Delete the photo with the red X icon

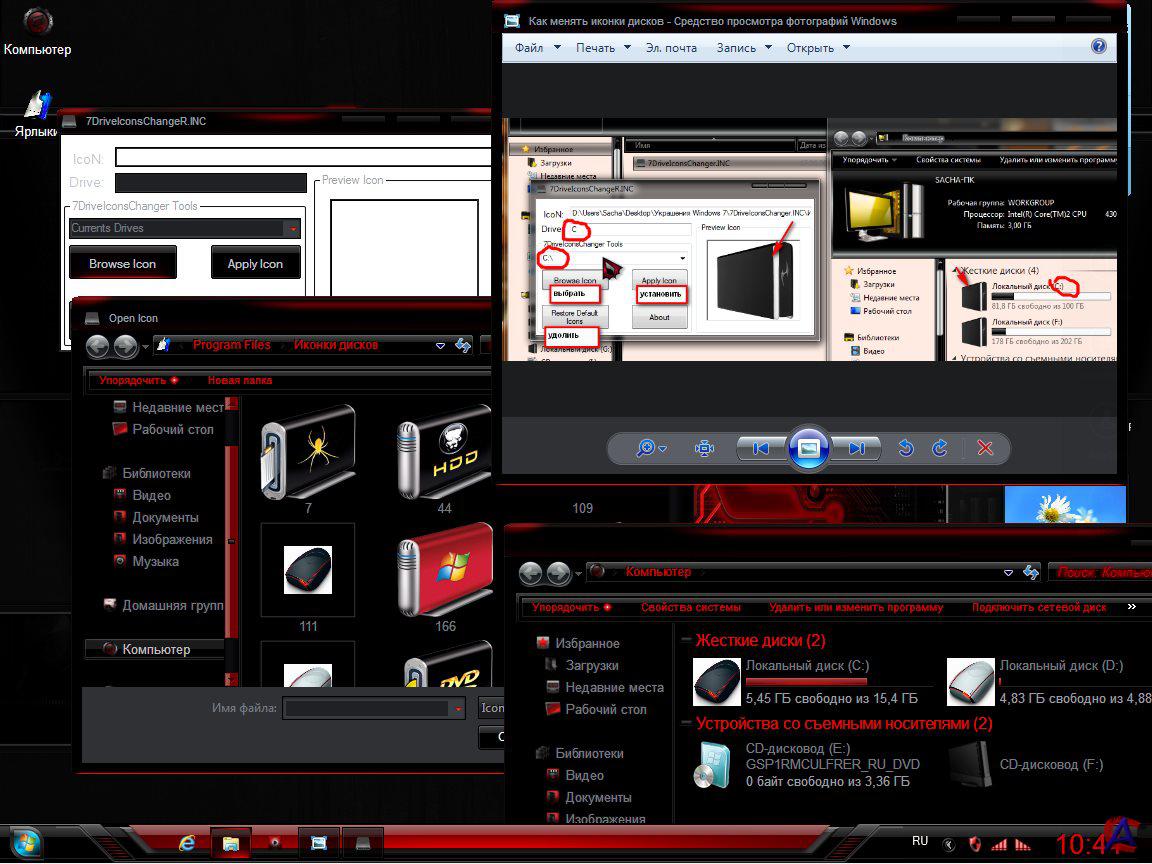[985, 449]
